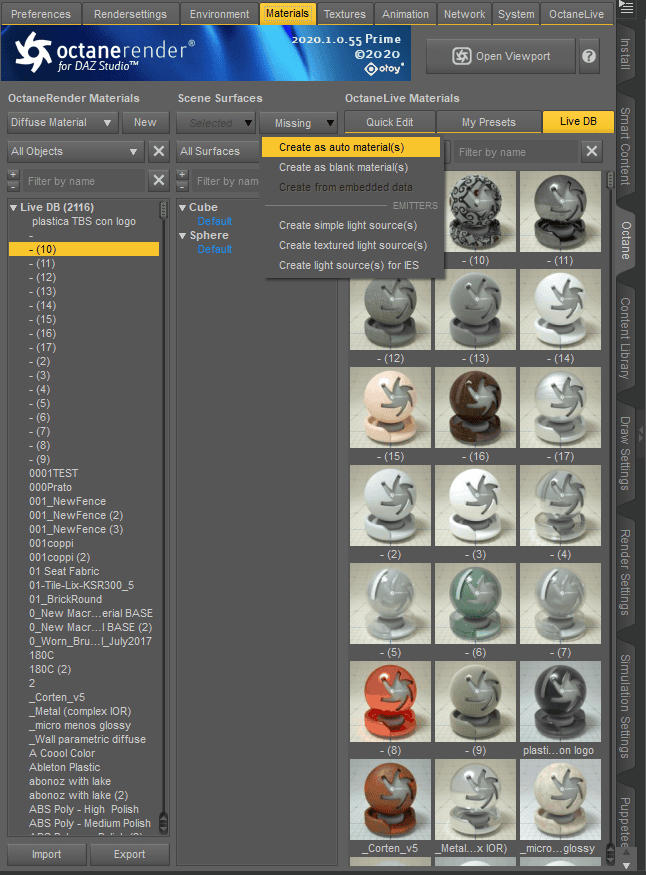Select the Cube Default surface
This screenshot has height=875, width=646.
point(215,222)
